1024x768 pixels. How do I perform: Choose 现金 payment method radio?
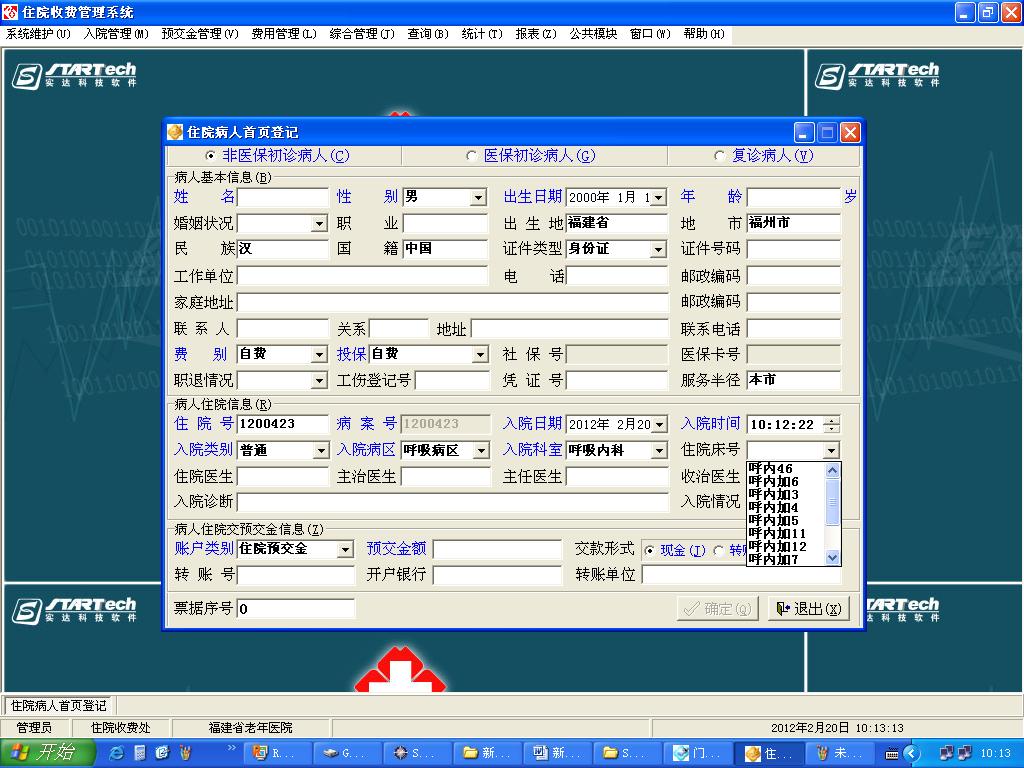(649, 551)
